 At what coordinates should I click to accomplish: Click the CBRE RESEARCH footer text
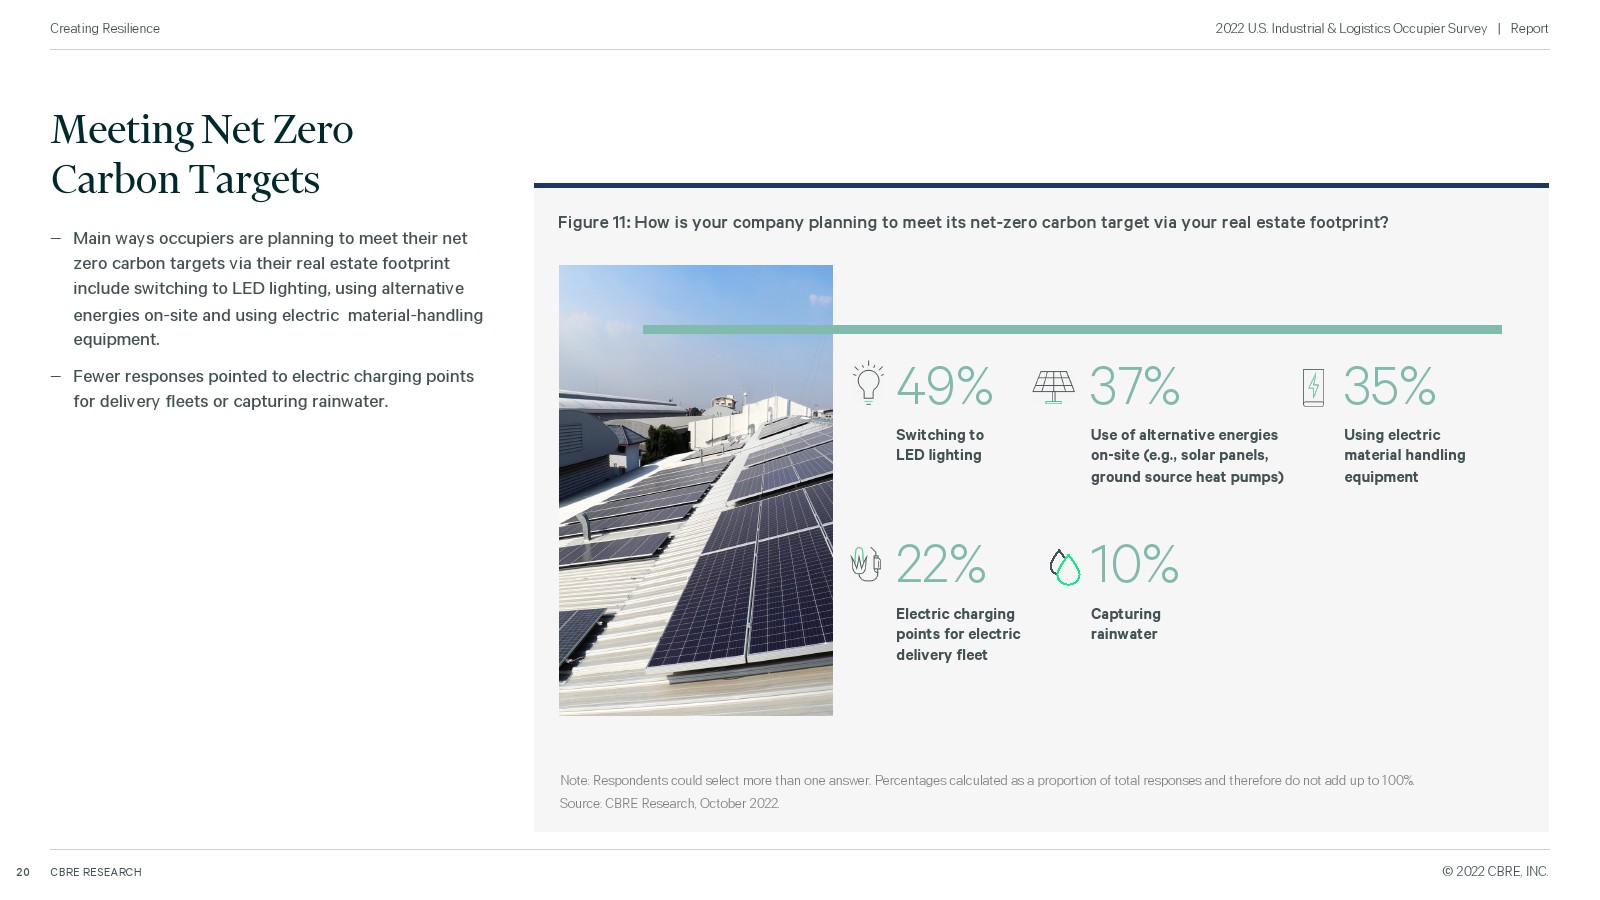[96, 872]
